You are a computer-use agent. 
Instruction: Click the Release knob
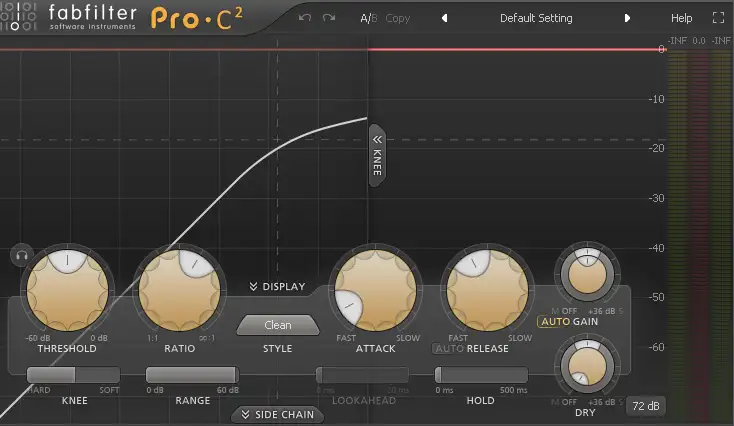[487, 290]
